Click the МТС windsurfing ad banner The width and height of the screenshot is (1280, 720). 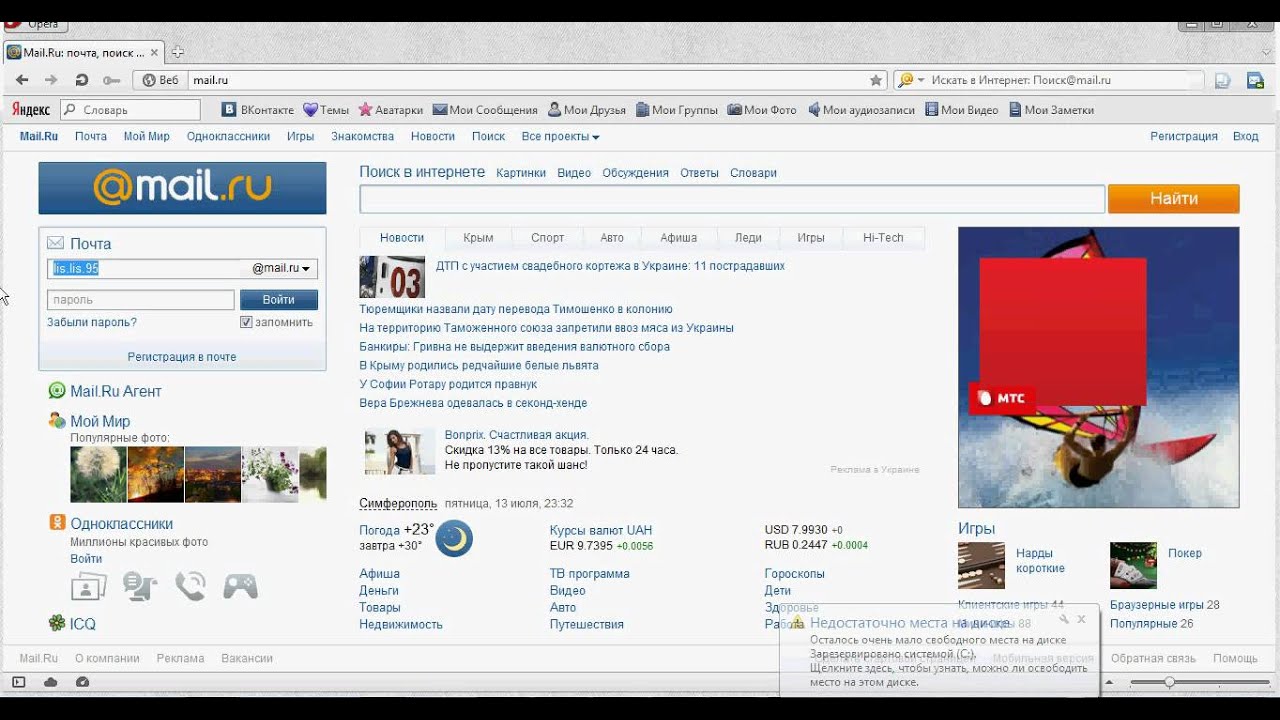[1098, 367]
